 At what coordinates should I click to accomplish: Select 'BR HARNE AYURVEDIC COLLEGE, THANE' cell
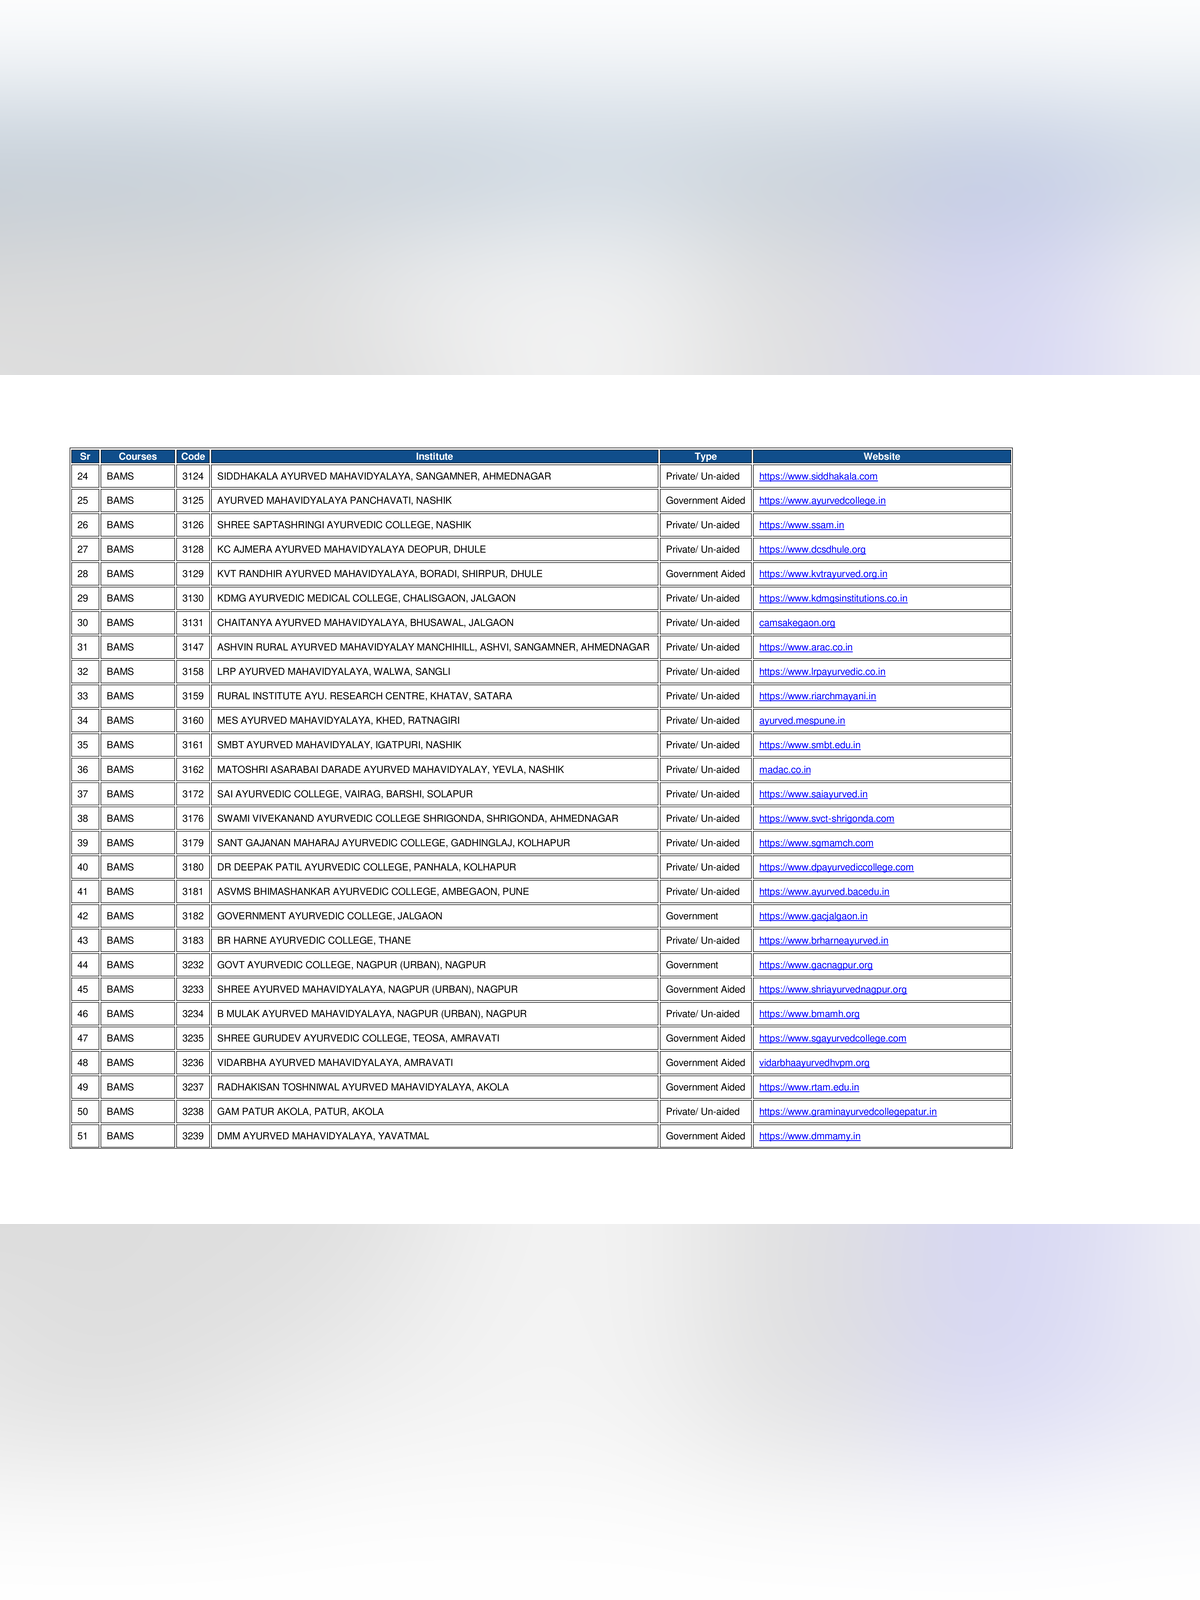point(435,941)
